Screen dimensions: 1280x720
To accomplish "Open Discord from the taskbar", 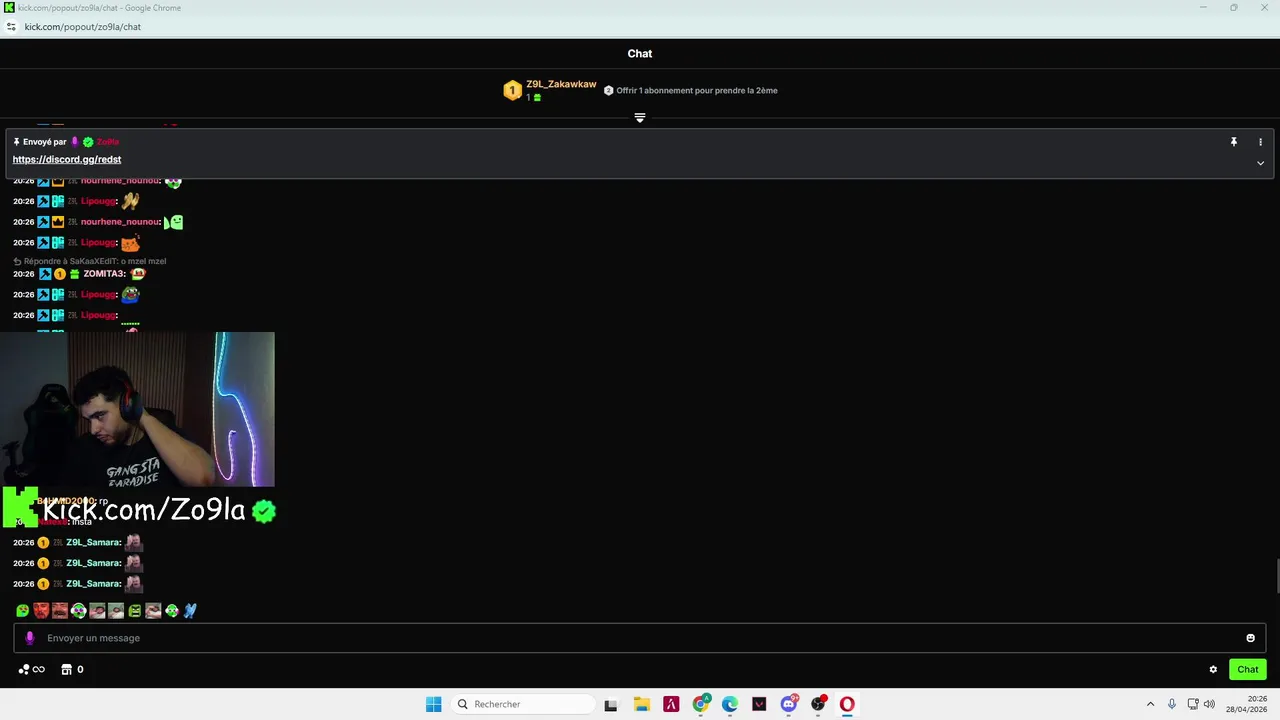I will point(789,704).
